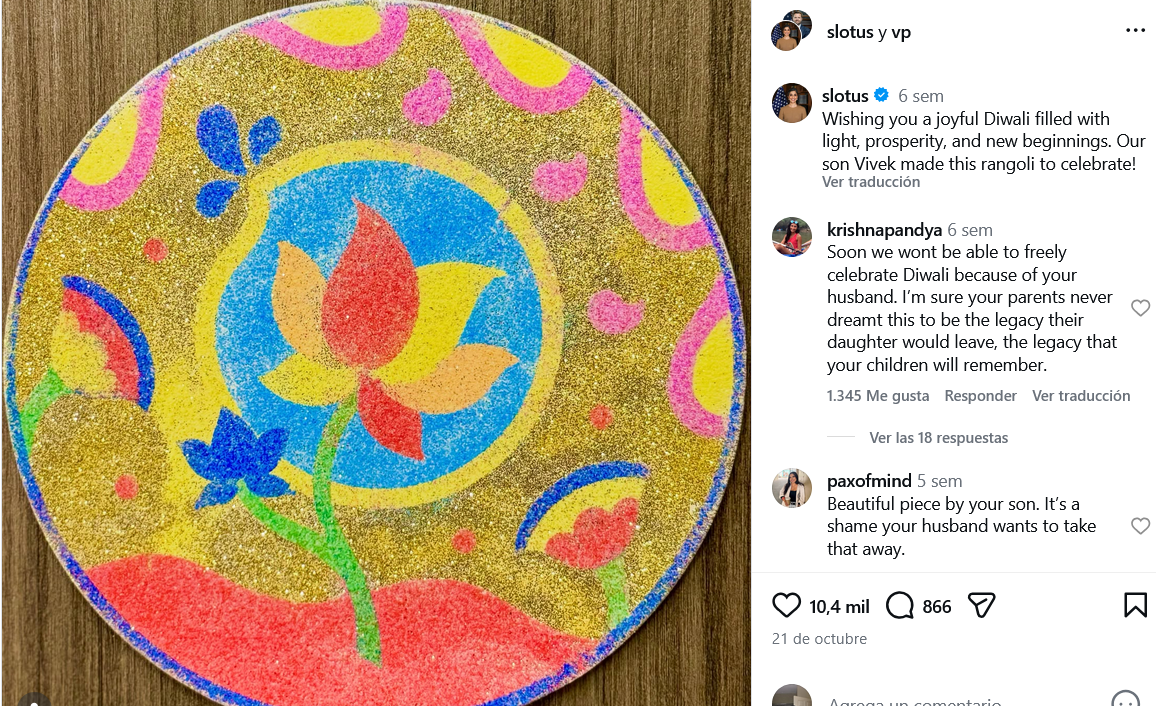
Task: Click the rangoli artwork photo
Action: click(x=376, y=353)
